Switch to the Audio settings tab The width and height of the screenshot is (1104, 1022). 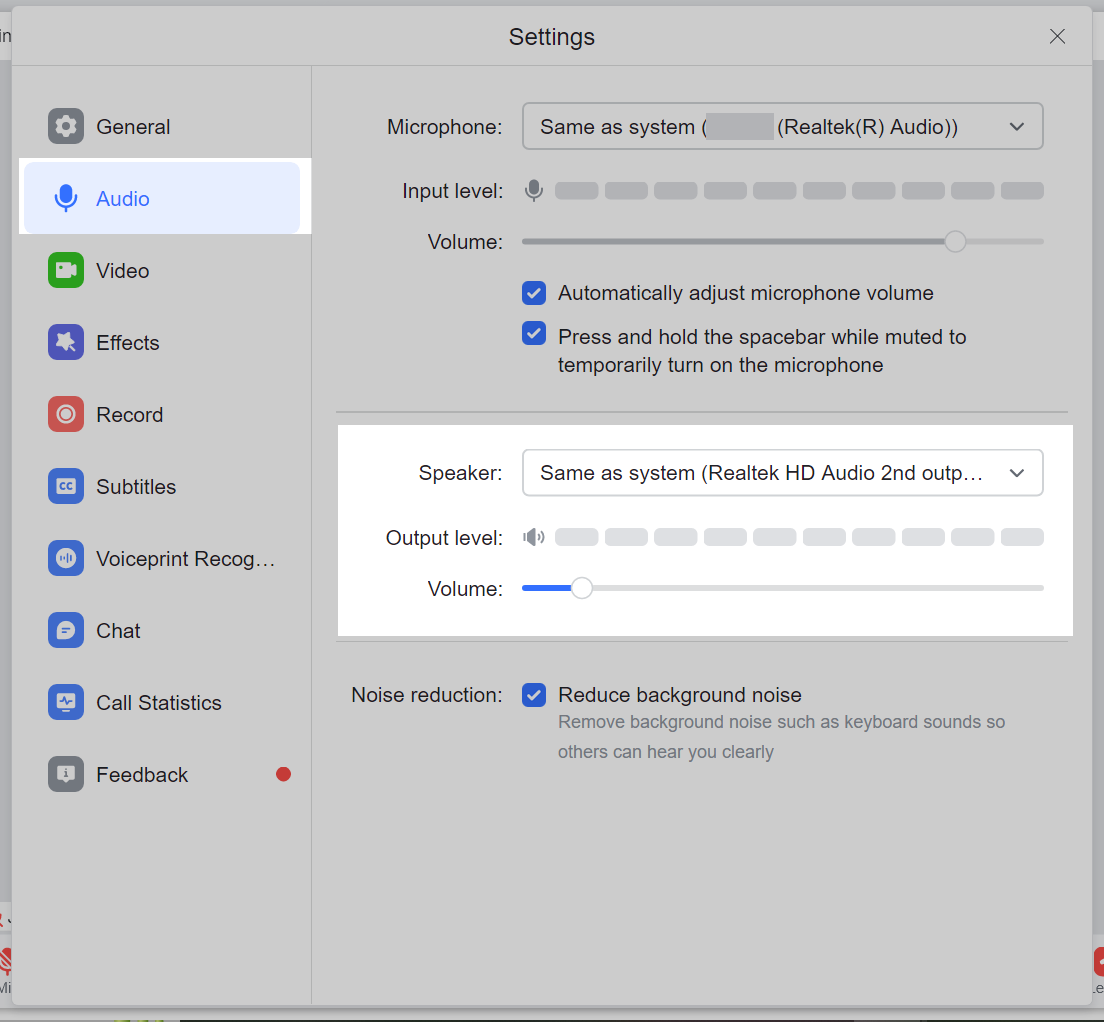[161, 199]
